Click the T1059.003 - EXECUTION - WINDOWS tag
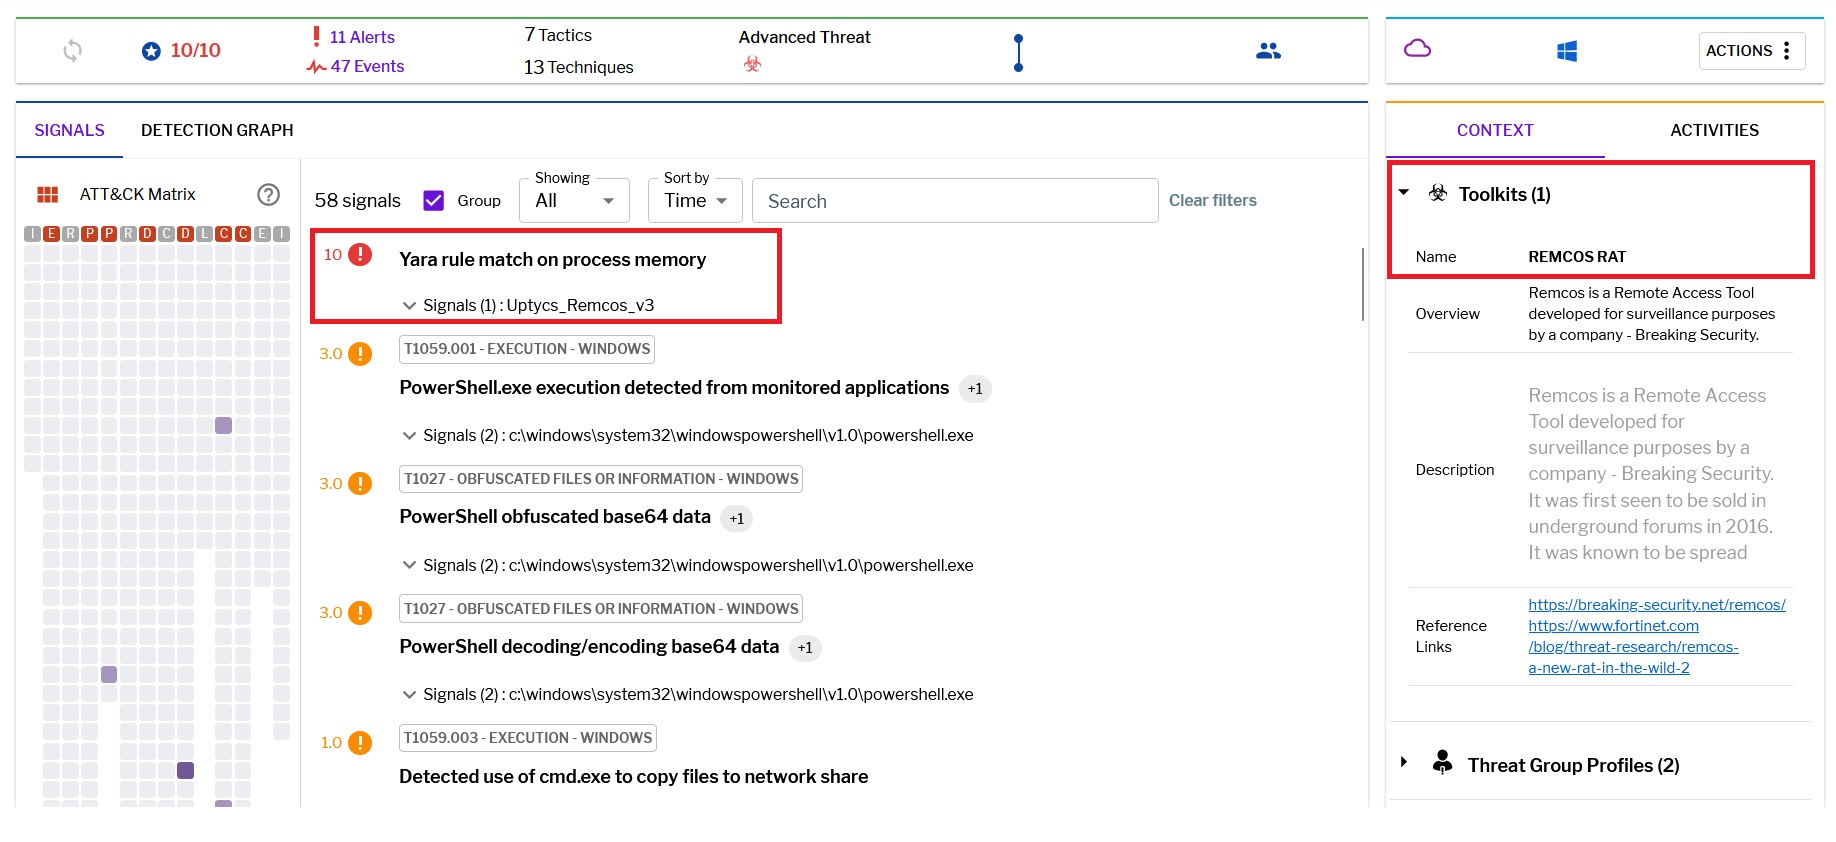 pos(528,738)
